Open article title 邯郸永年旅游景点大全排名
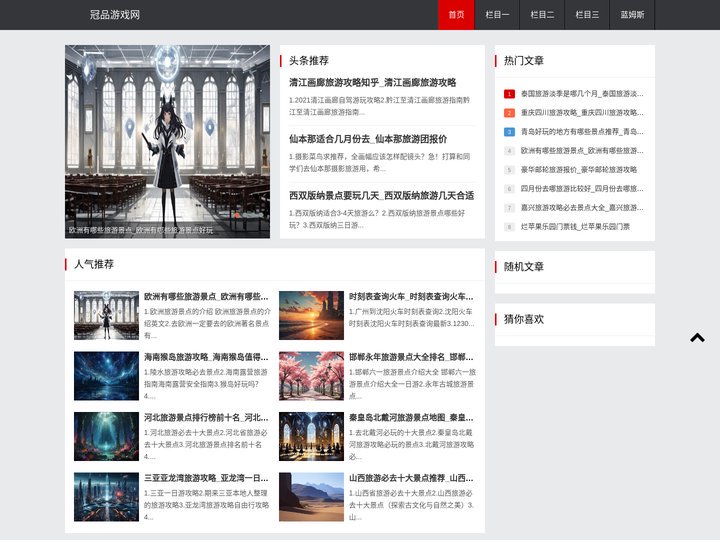The height and width of the screenshot is (540, 720). [411, 357]
